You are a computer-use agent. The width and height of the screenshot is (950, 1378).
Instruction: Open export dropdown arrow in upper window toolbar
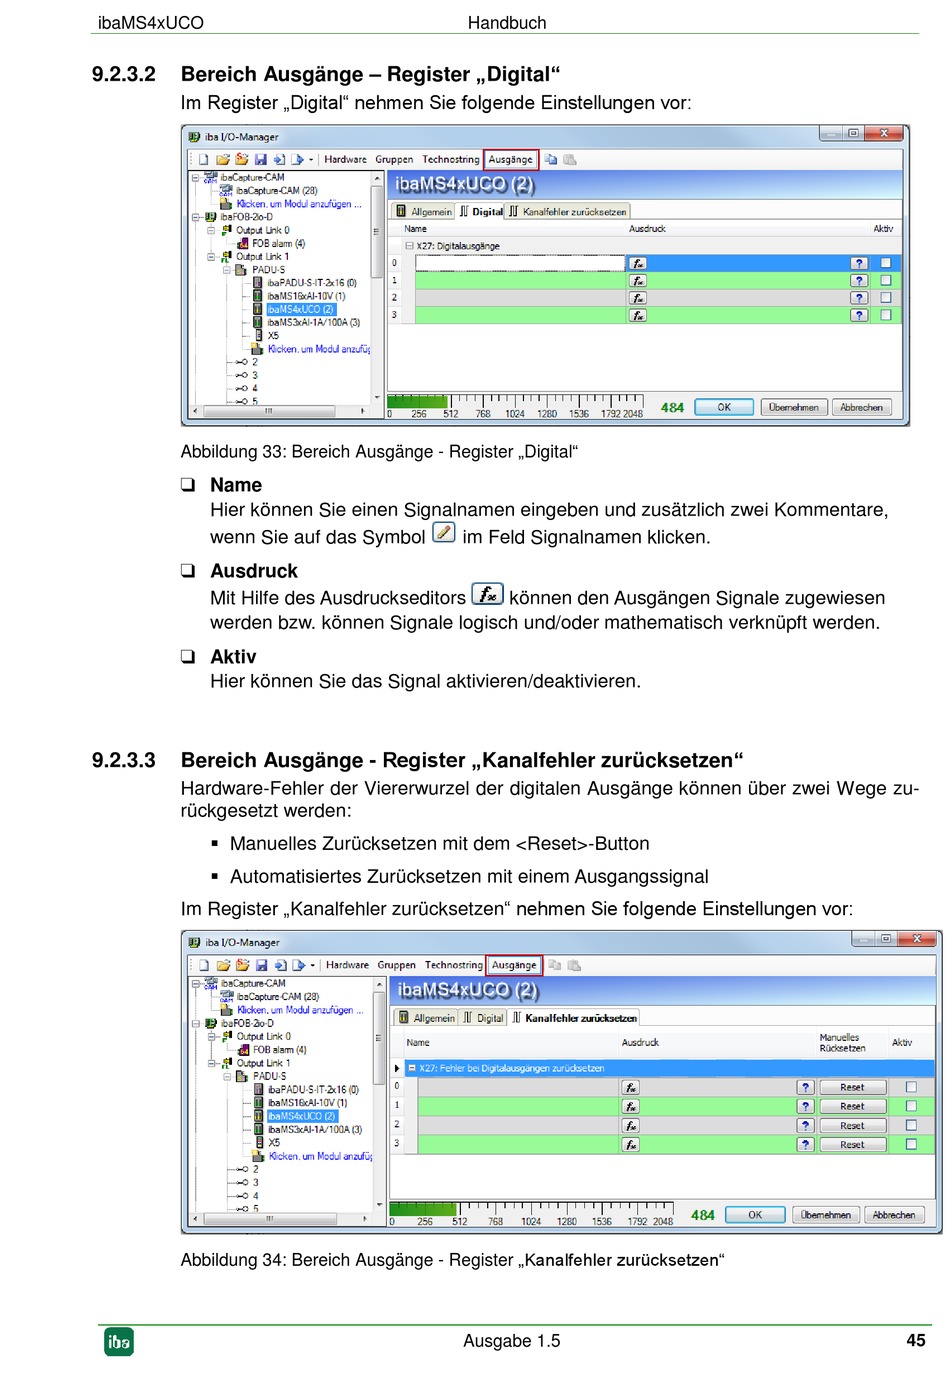point(311,160)
